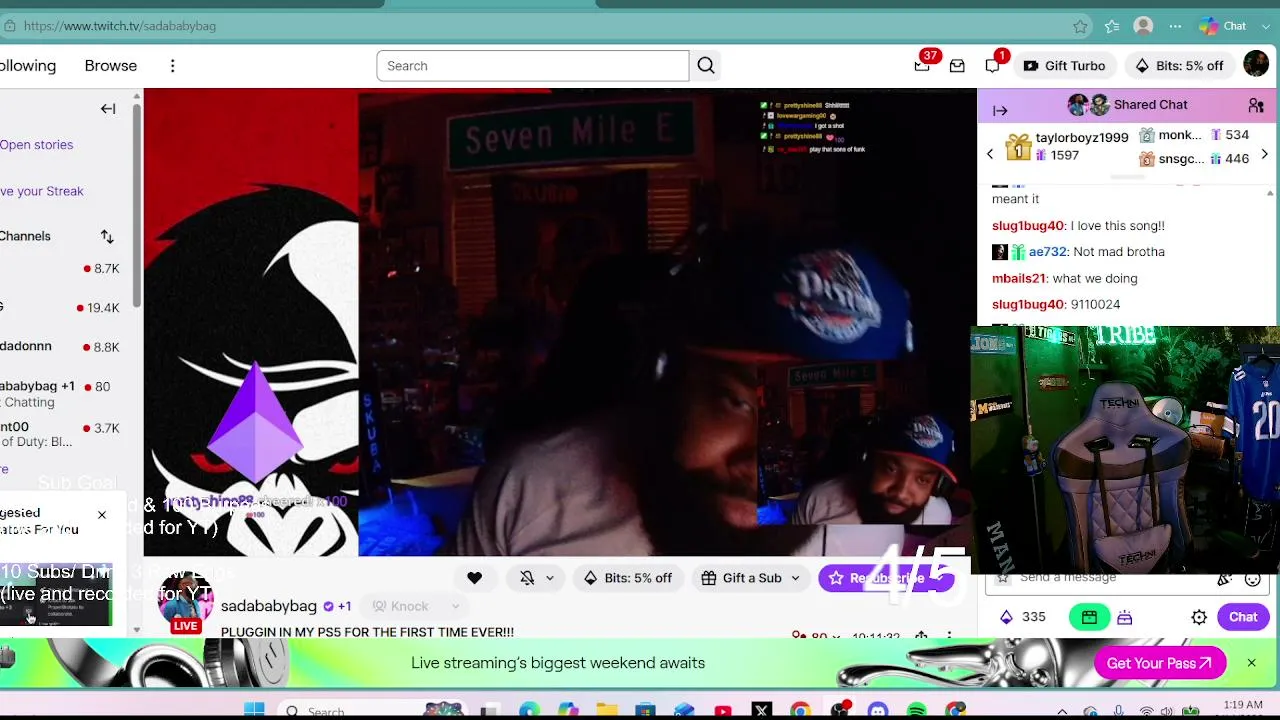1280x720 pixels.
Task: Open the Prime loot crown icon with 37 badge
Action: click(922, 66)
